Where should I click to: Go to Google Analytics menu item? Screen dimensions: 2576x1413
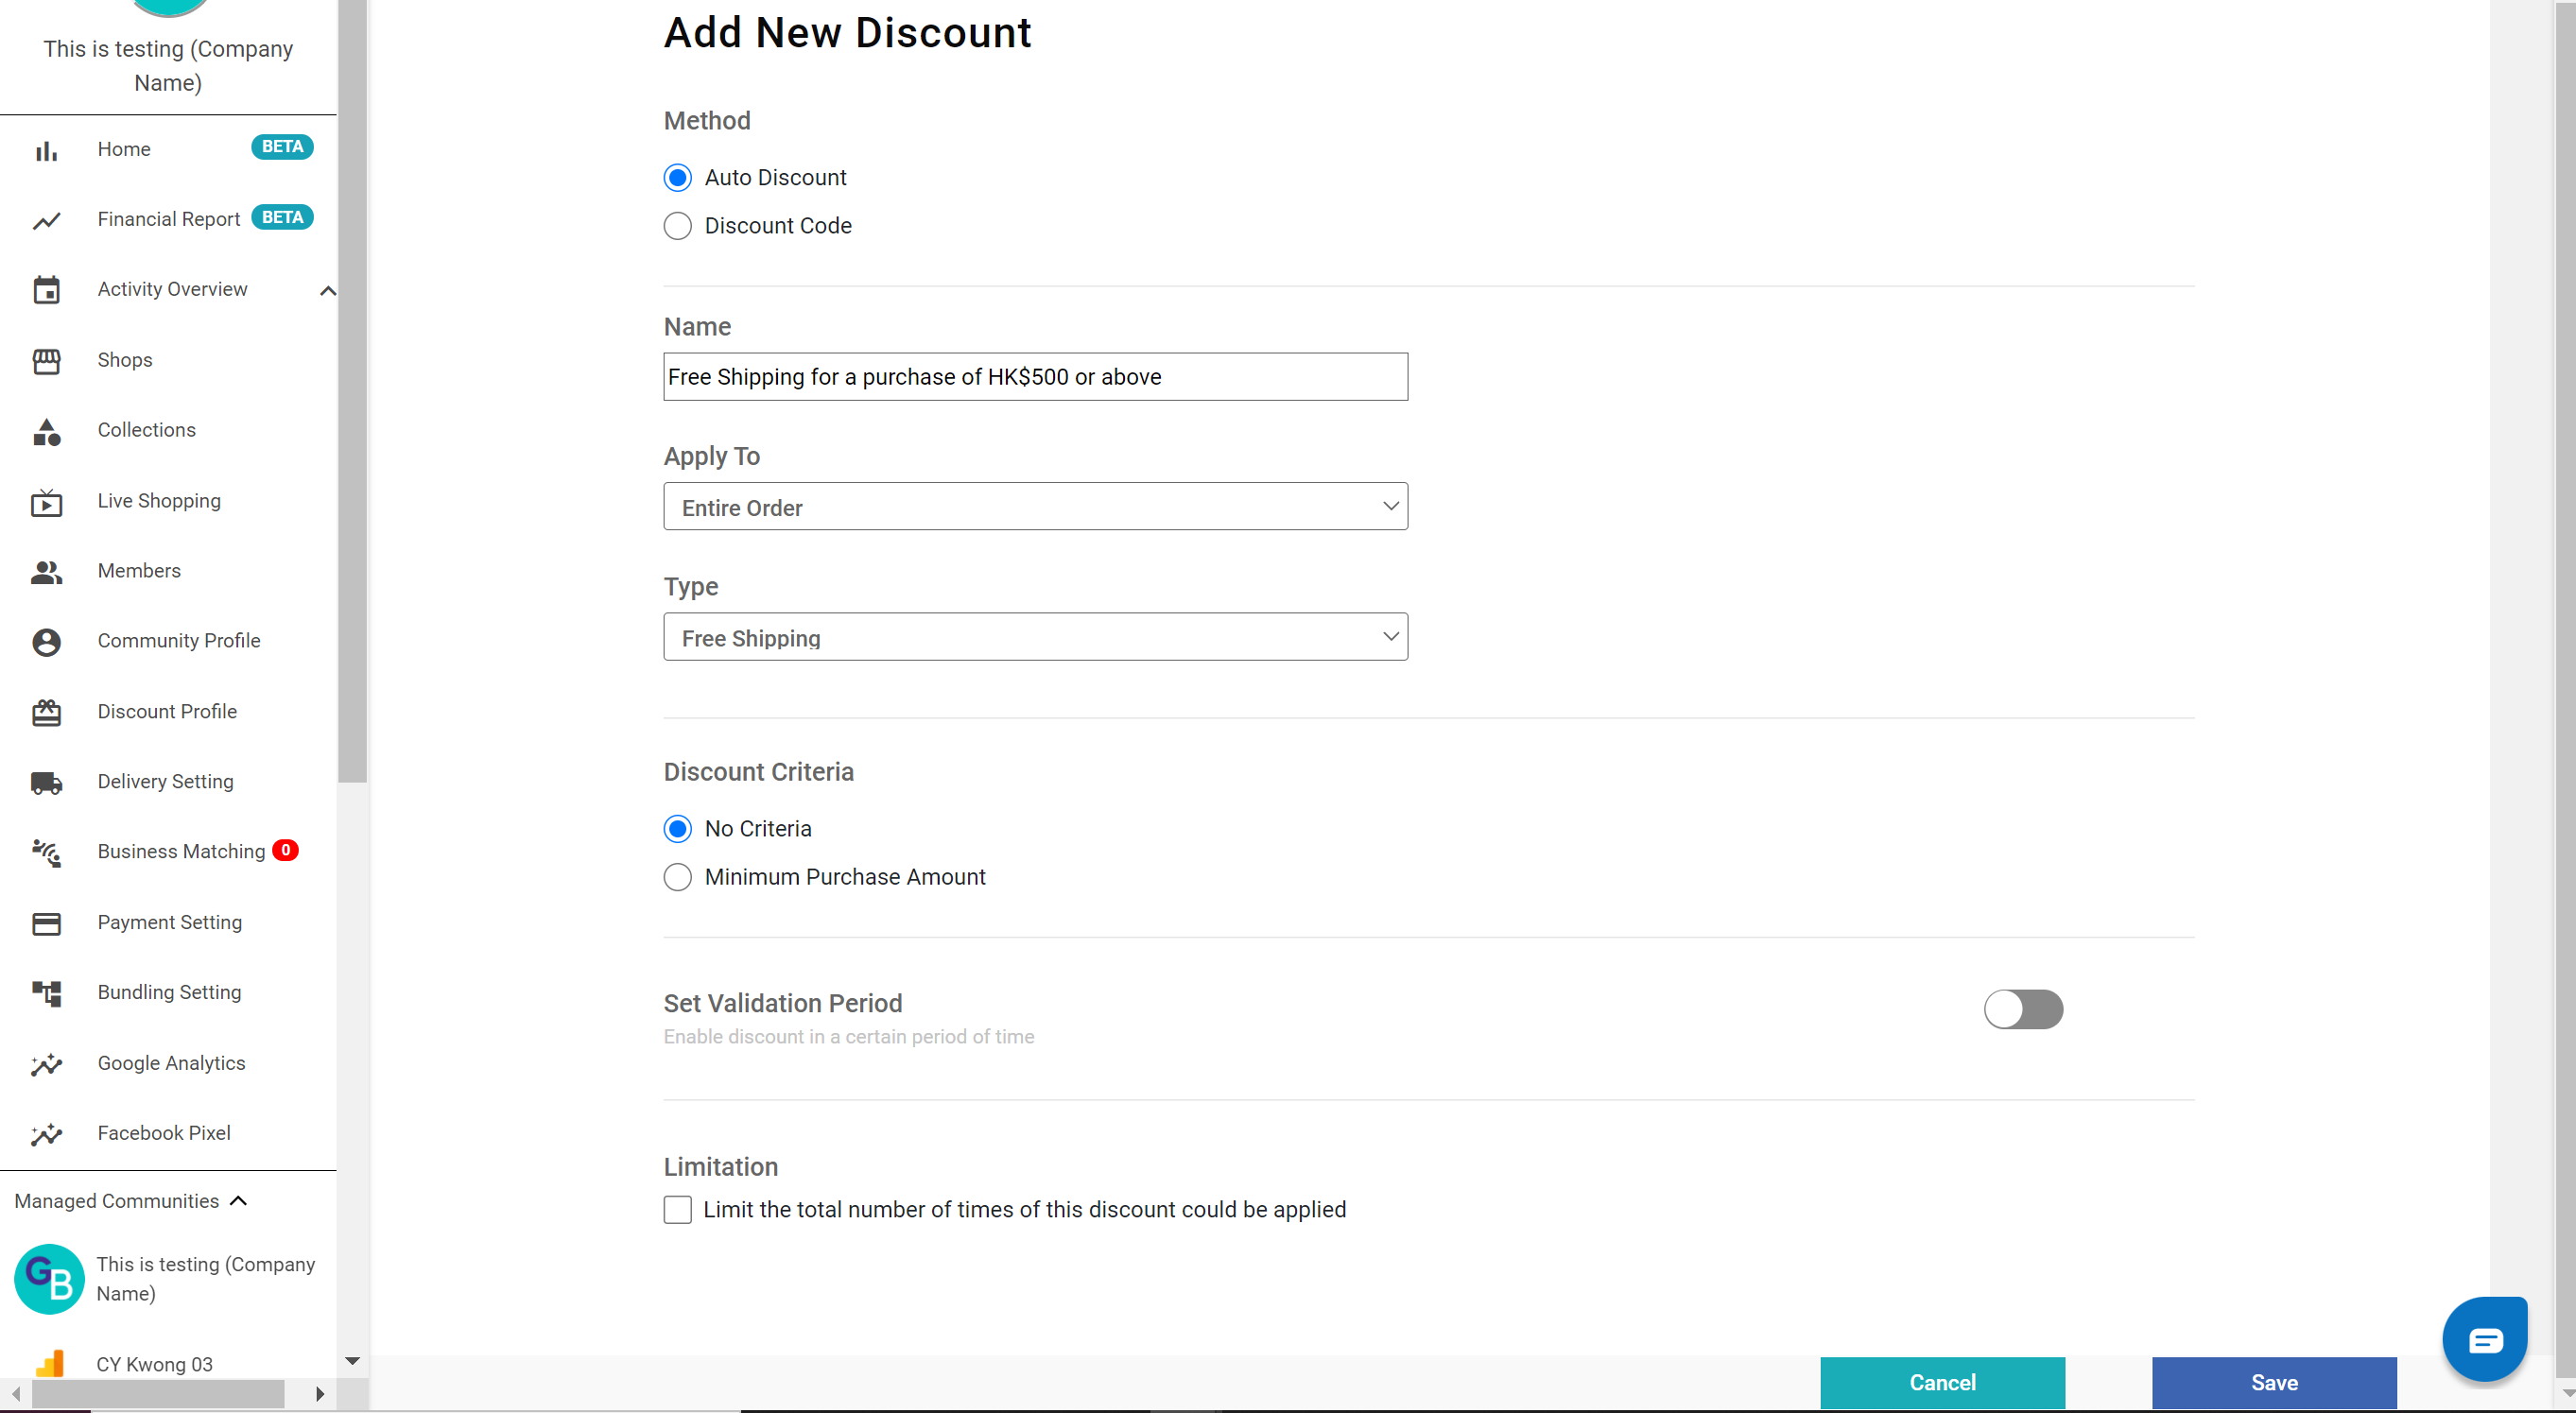click(x=171, y=1063)
